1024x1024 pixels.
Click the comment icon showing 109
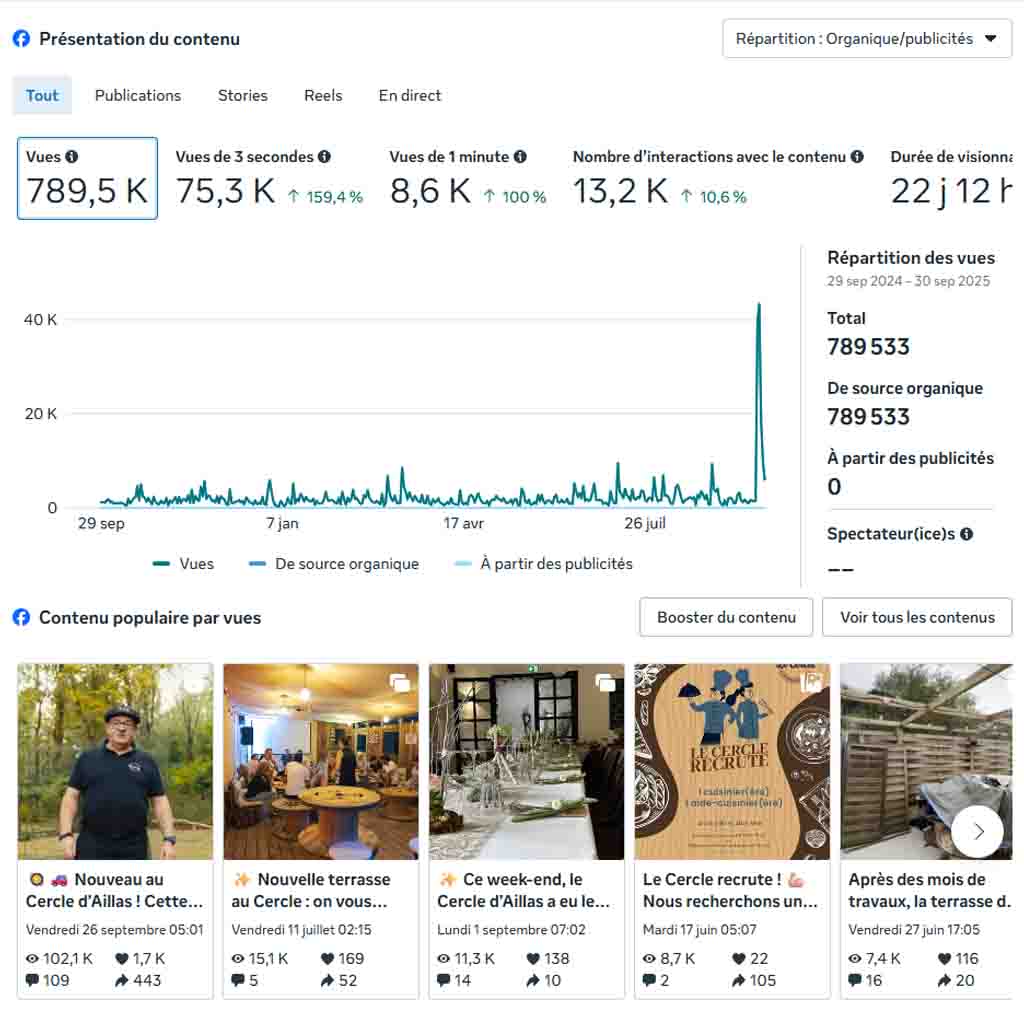(x=32, y=980)
